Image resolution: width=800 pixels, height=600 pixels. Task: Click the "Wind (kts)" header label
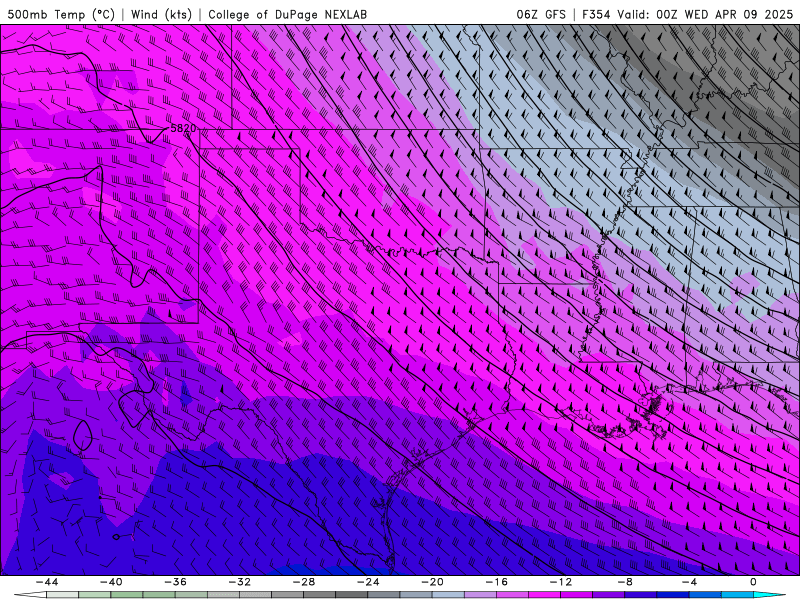161,15
